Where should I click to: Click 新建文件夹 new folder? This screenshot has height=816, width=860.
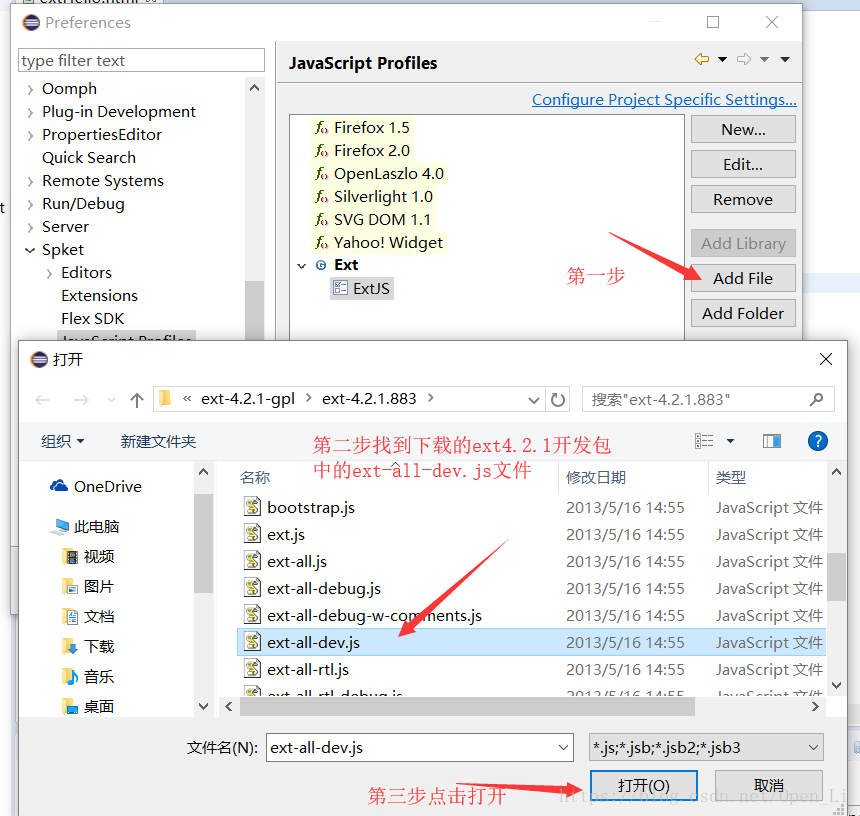tap(158, 441)
